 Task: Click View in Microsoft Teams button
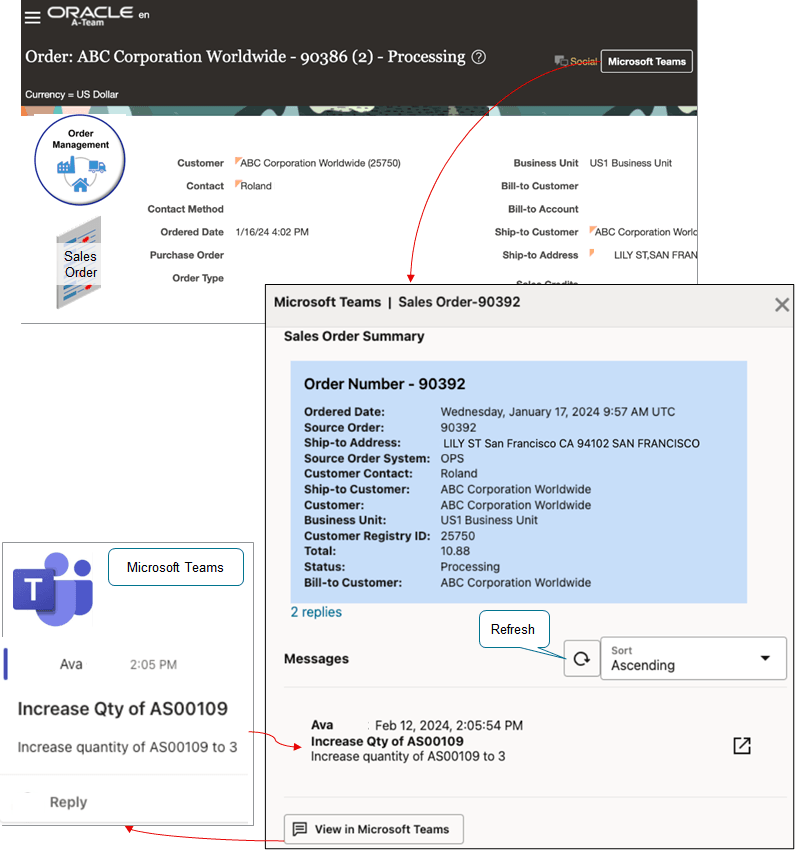coord(374,829)
